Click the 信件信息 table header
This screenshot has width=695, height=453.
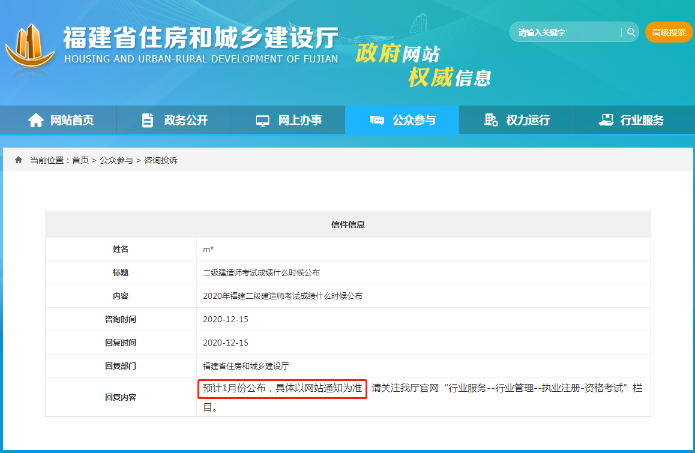[348, 224]
